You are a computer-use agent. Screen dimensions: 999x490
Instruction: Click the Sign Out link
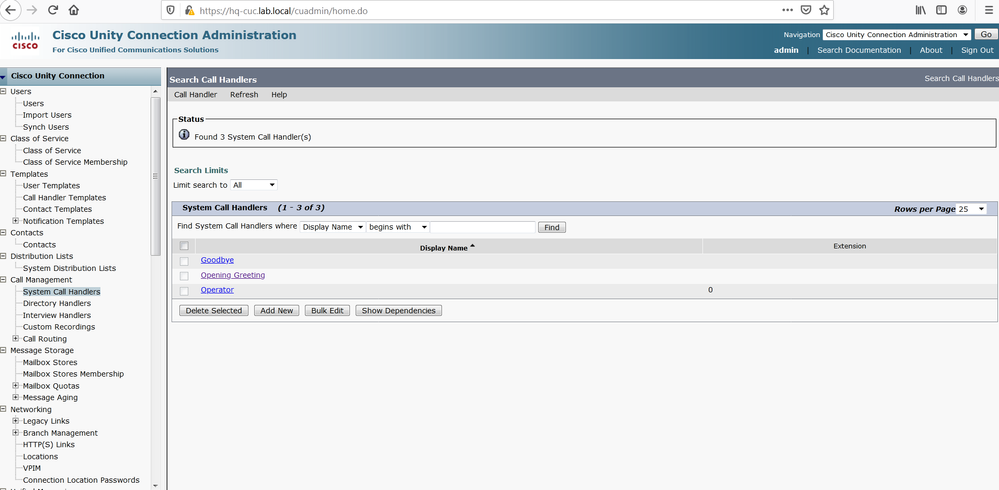[x=977, y=50]
